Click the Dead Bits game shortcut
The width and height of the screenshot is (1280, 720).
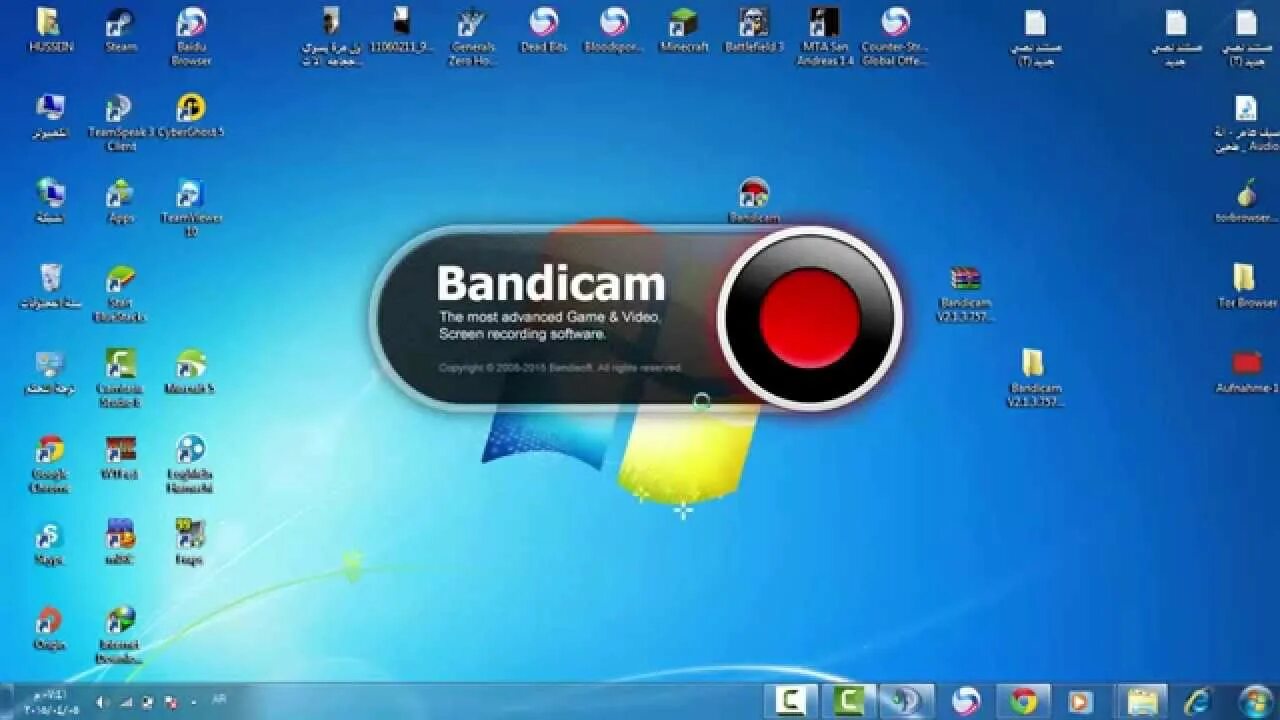click(x=544, y=29)
